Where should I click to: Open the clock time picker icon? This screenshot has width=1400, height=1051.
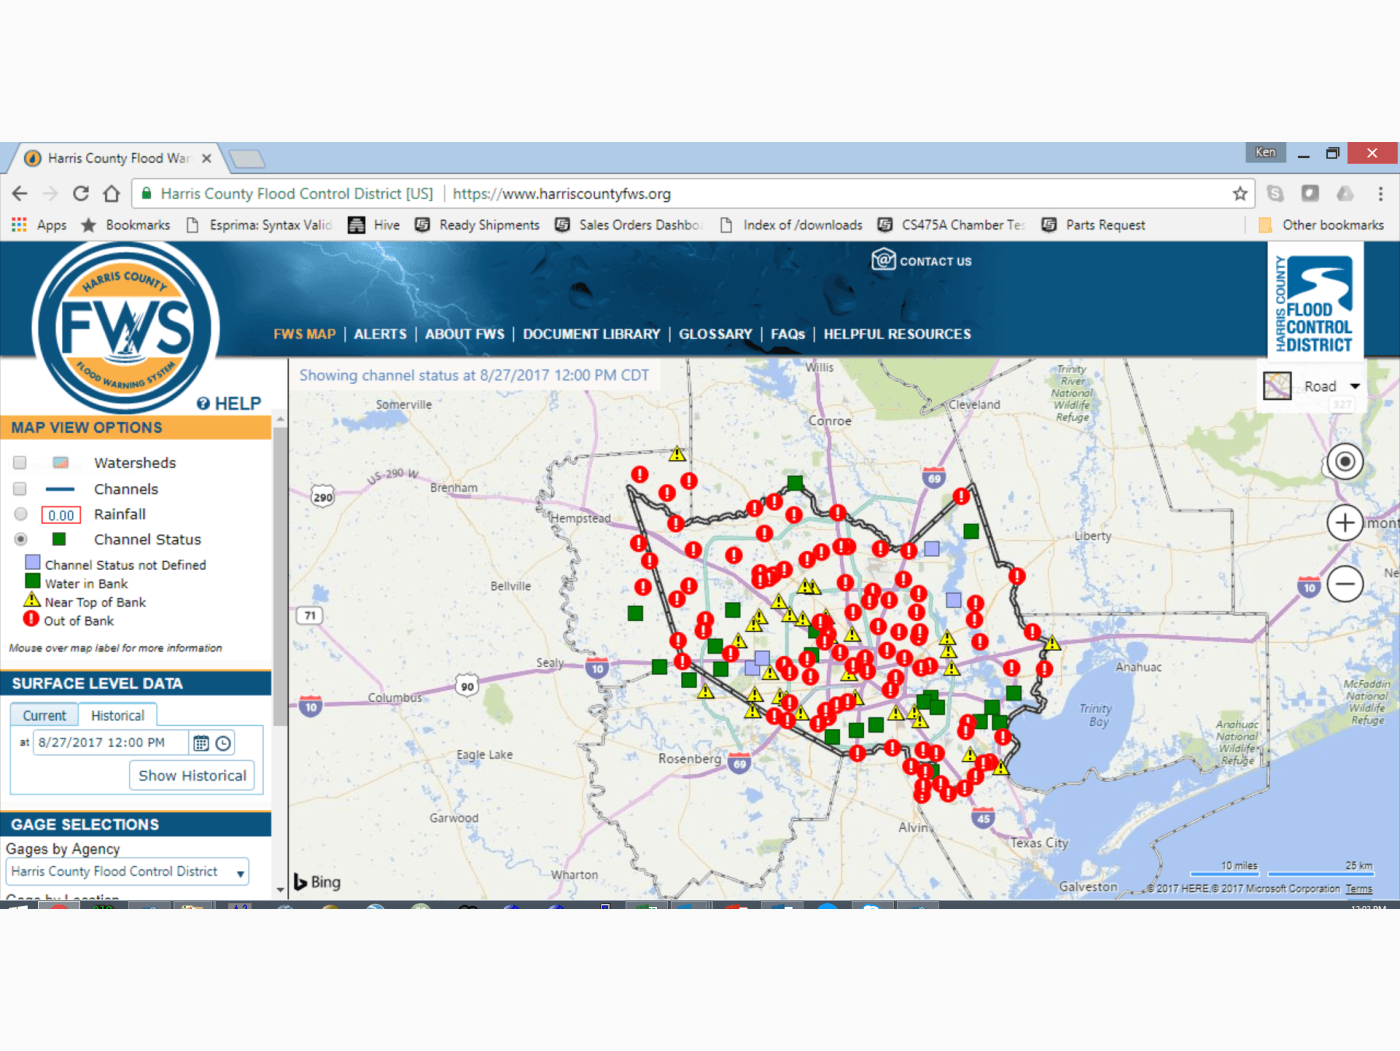[x=224, y=743]
